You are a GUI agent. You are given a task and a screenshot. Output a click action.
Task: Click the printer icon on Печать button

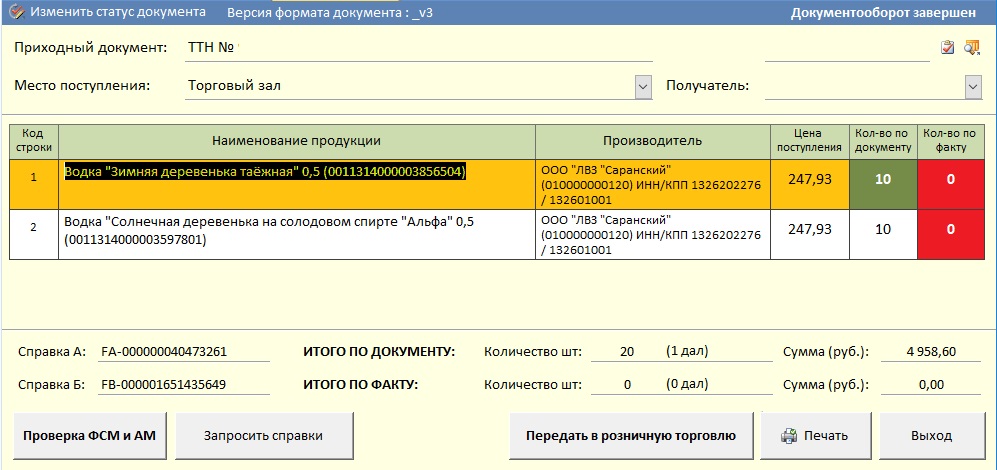(788, 436)
